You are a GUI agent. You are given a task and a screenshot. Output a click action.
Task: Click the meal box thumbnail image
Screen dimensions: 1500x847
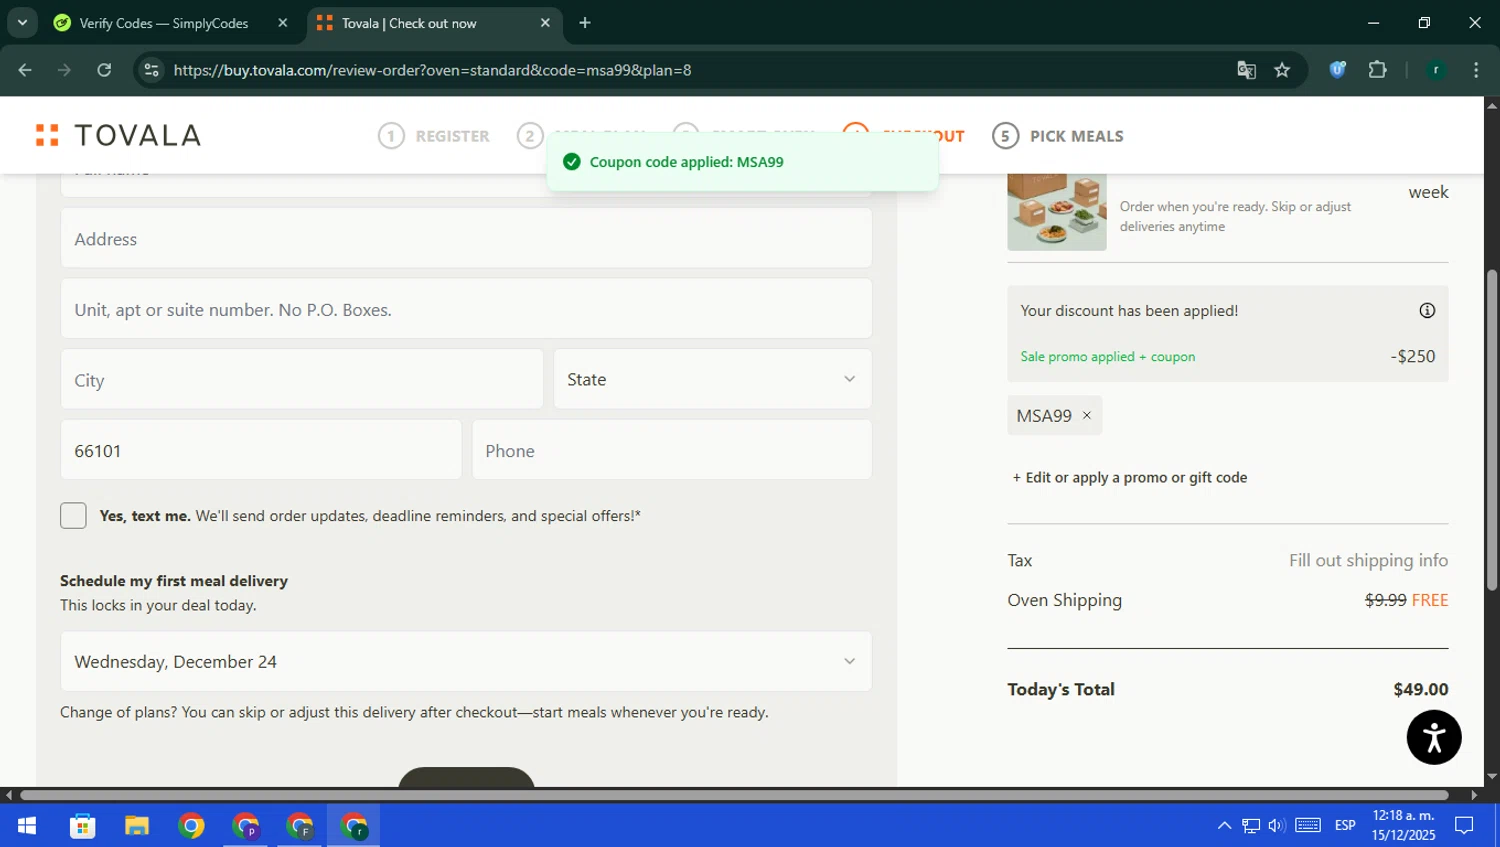(1057, 211)
